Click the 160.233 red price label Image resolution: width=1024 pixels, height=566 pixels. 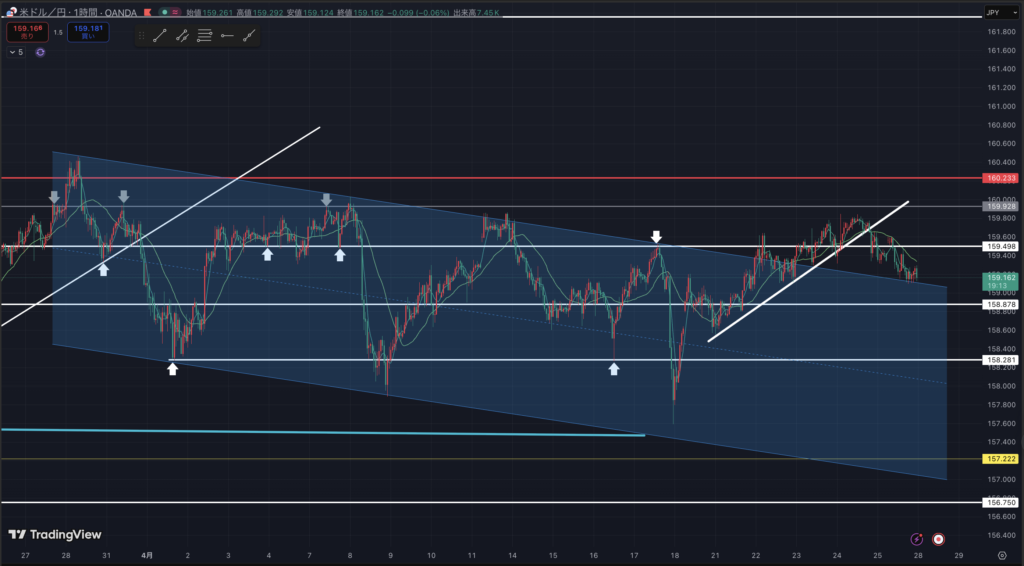[1000, 178]
